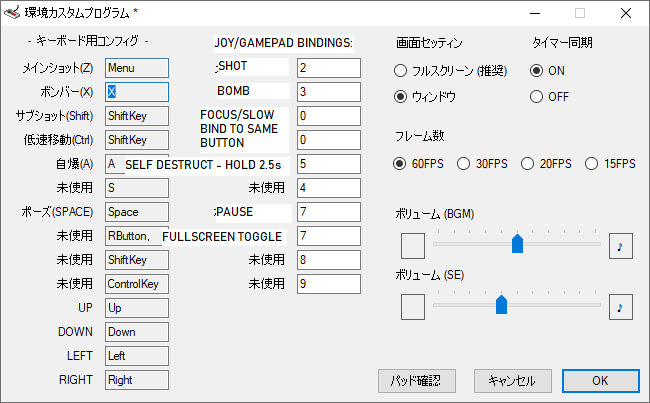650x403 pixels.
Task: Click the キーボード用コンフィグ heading
Action: click(x=88, y=41)
